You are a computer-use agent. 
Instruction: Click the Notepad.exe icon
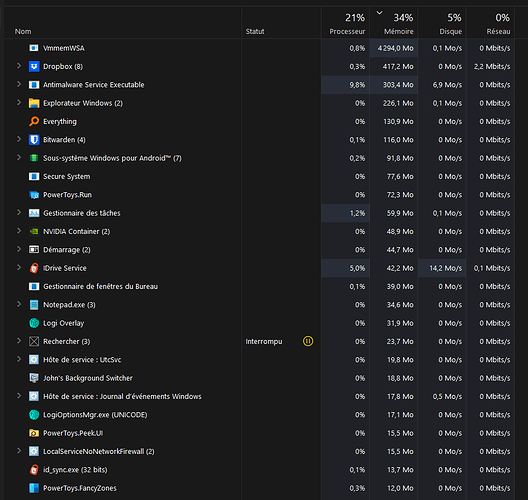tap(34, 305)
